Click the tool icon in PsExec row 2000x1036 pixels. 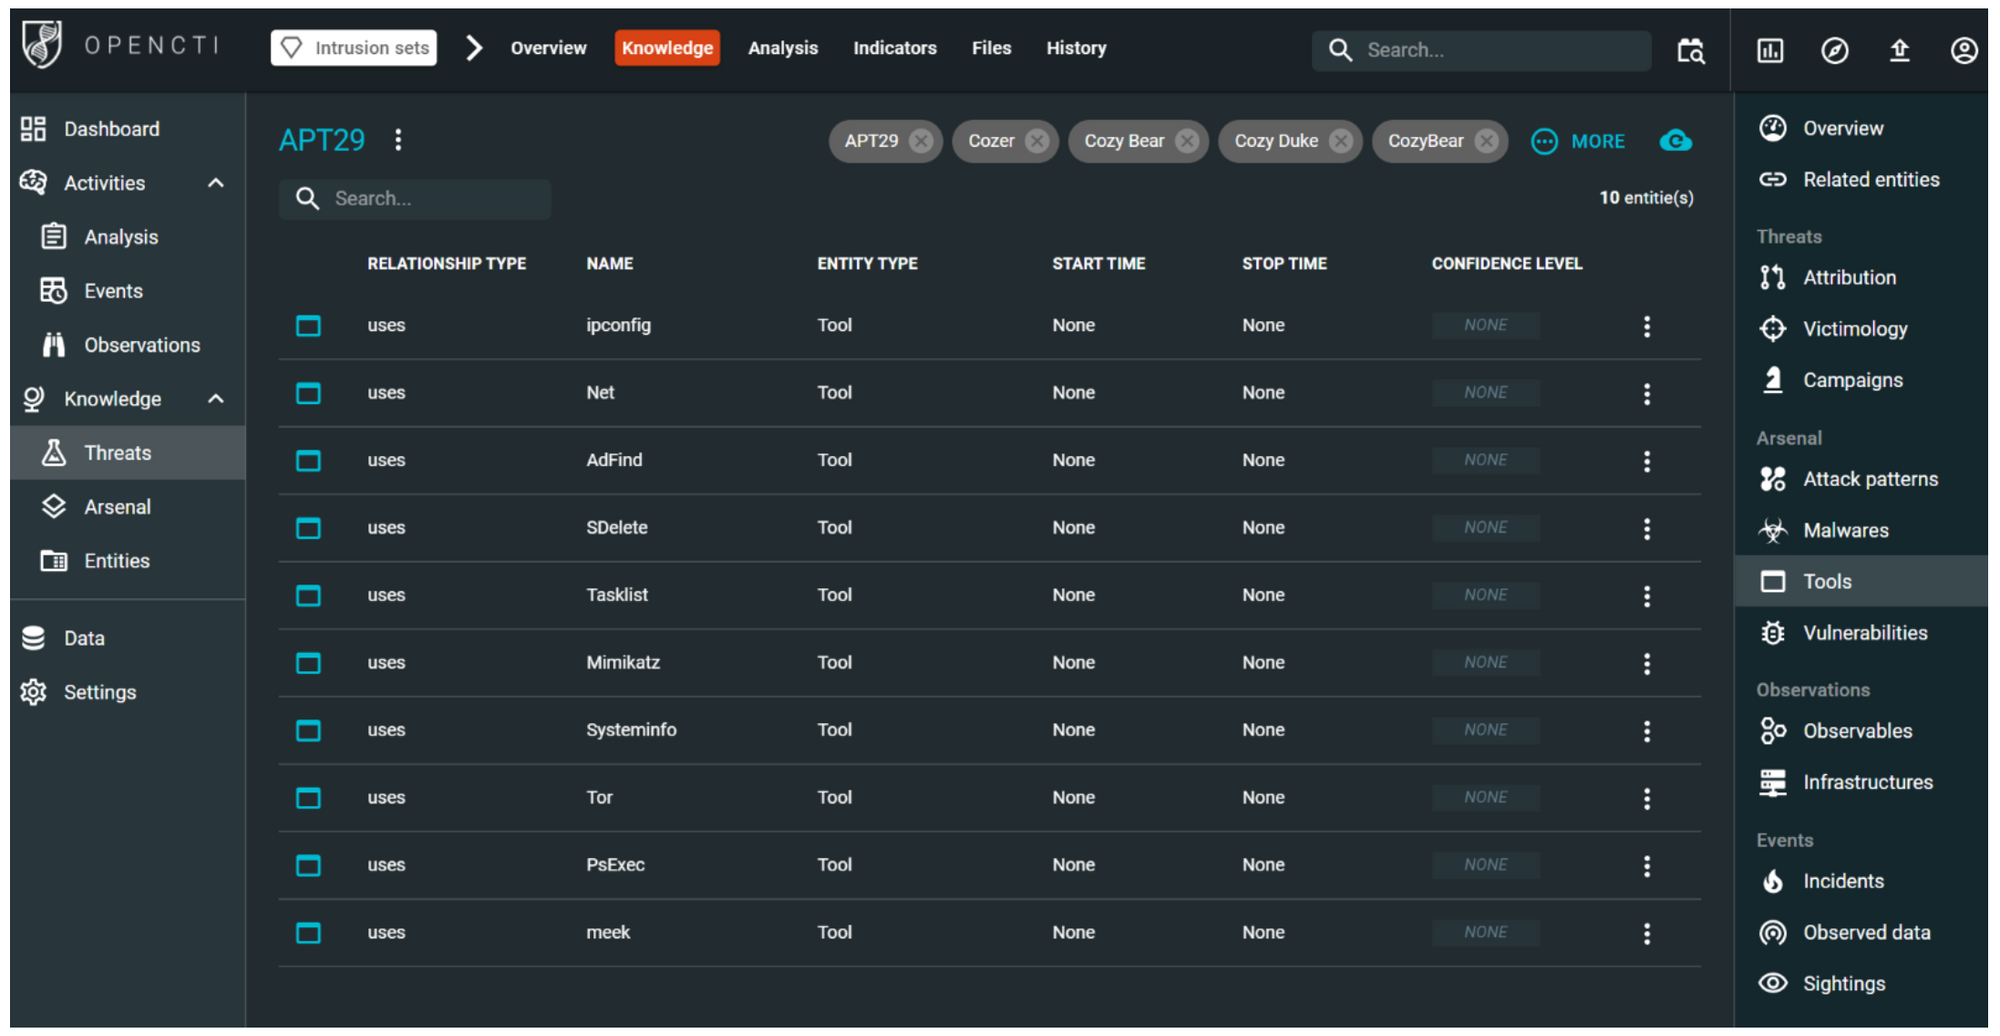click(308, 866)
